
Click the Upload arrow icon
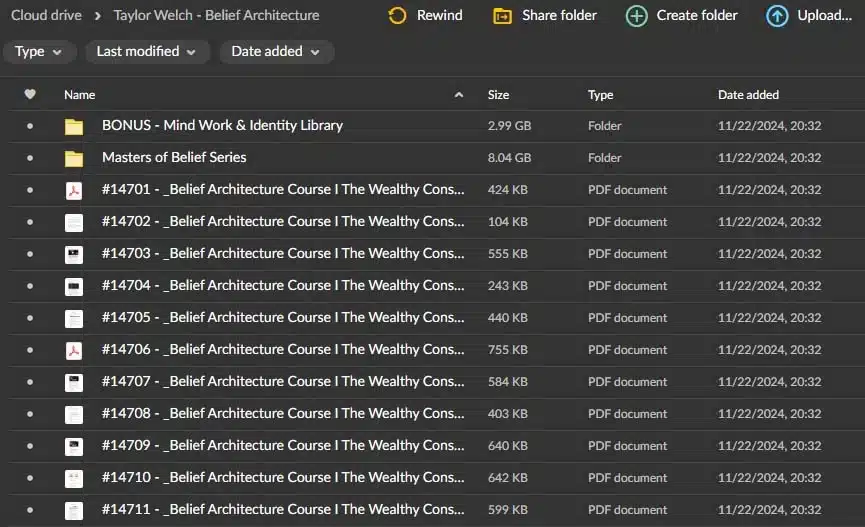777,16
